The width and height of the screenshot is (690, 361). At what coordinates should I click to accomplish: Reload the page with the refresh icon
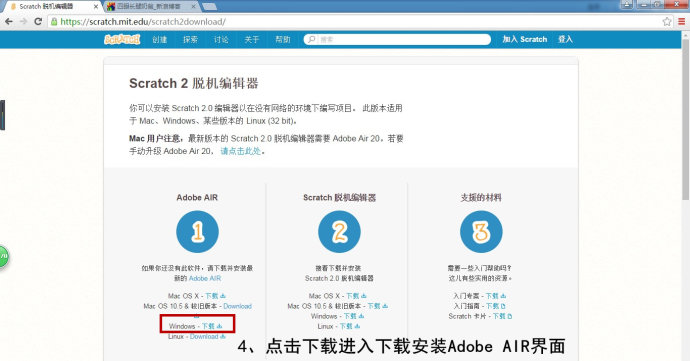pyautogui.click(x=38, y=22)
